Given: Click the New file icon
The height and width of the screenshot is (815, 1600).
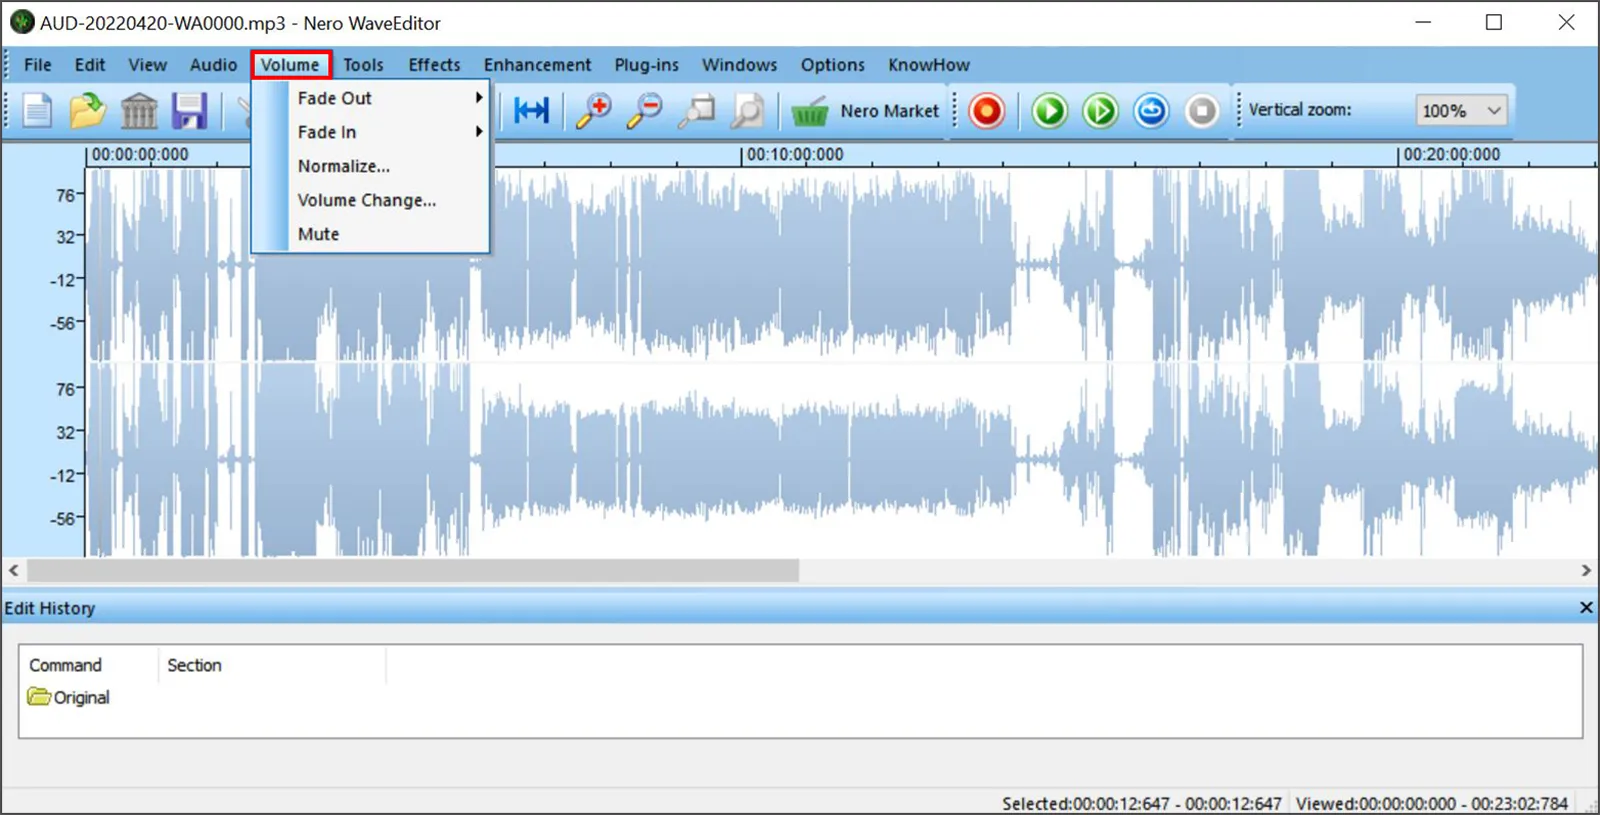Looking at the screenshot, I should pos(38,111).
